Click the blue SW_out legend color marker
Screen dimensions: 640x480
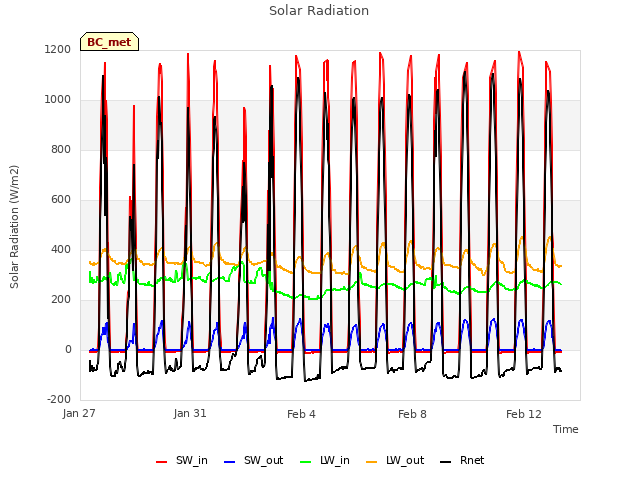click(x=230, y=462)
